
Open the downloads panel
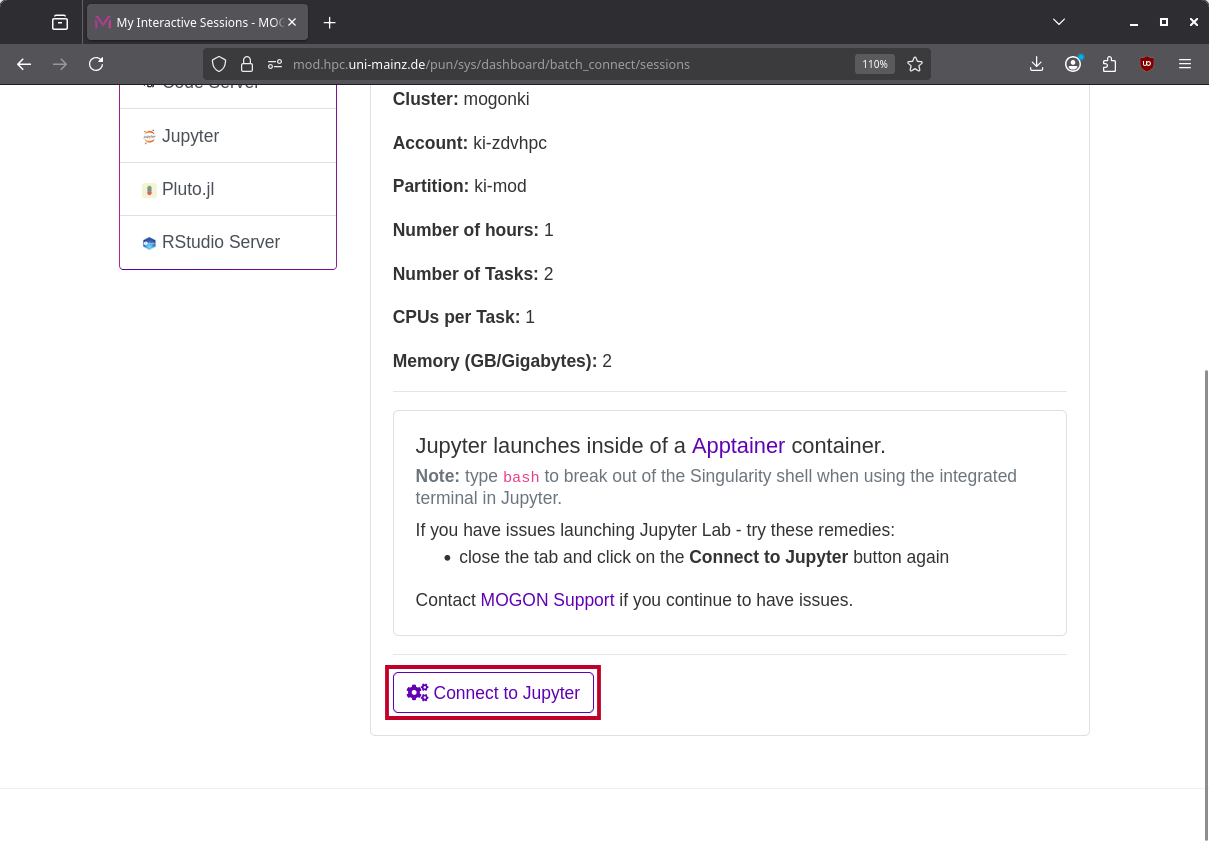tap(1037, 64)
